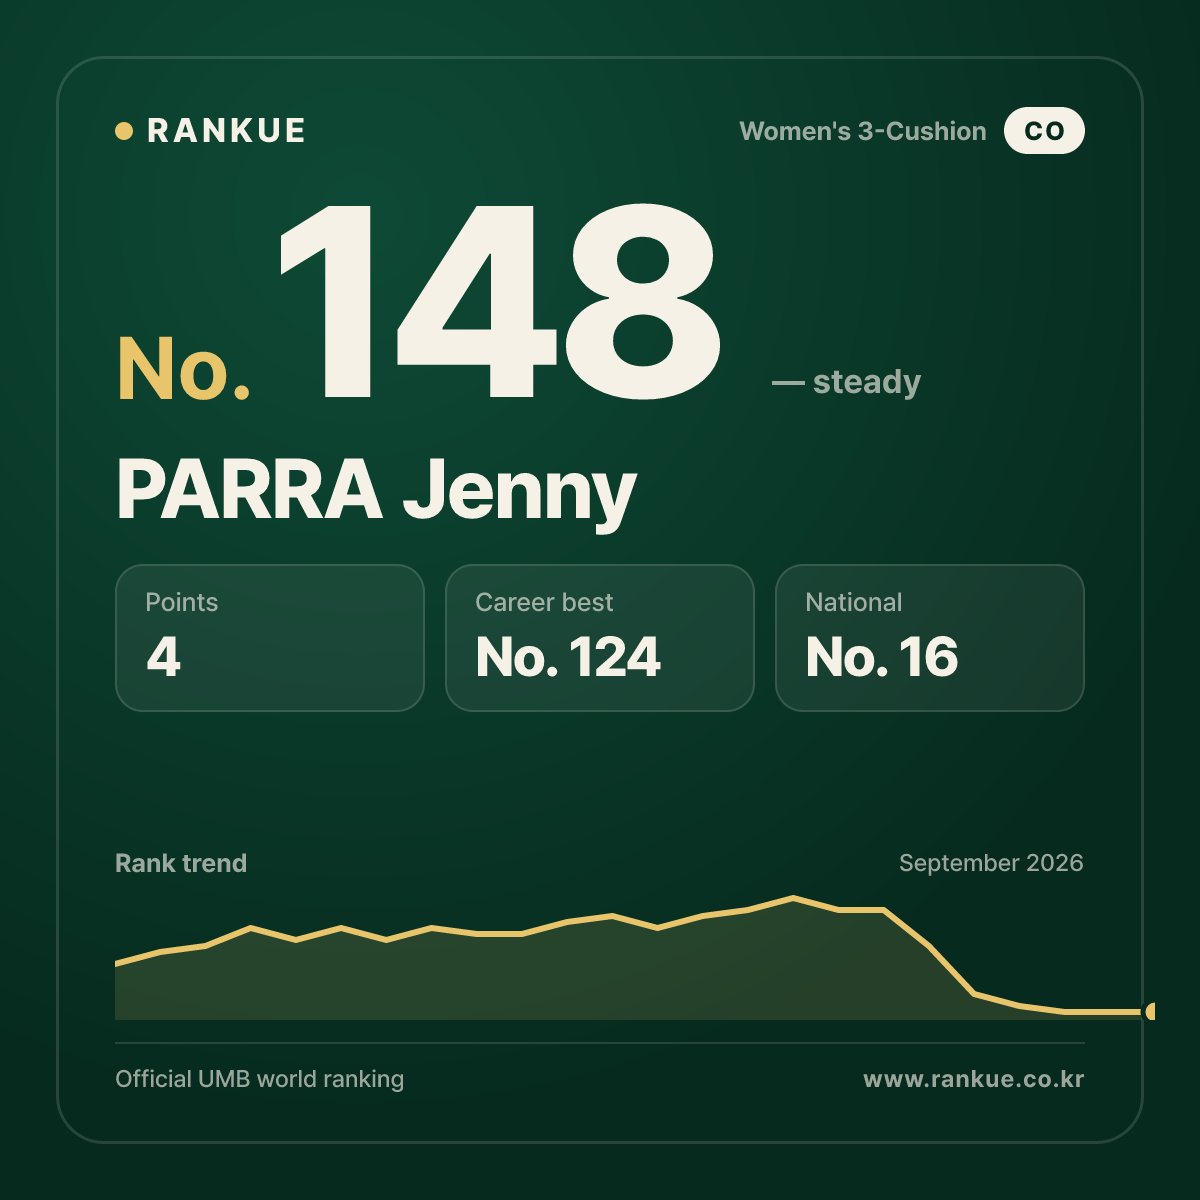Click the RANKUE logo text
Image resolution: width=1200 pixels, height=1200 pixels.
tap(226, 131)
